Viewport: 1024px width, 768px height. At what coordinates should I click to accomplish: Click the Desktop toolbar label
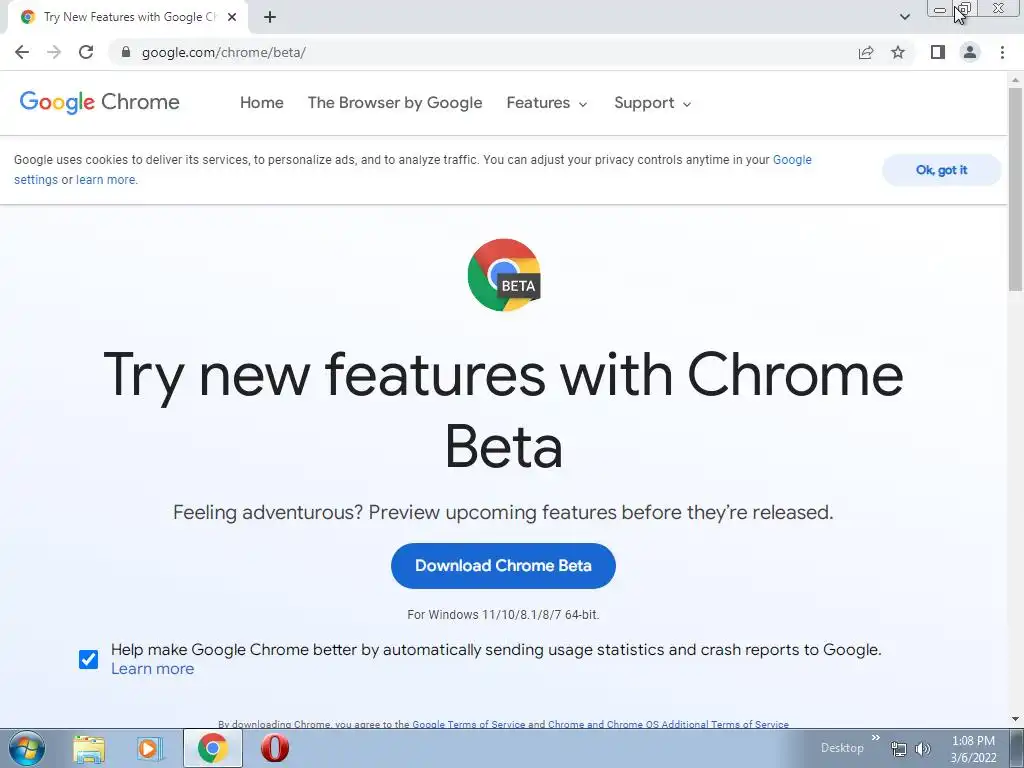842,748
